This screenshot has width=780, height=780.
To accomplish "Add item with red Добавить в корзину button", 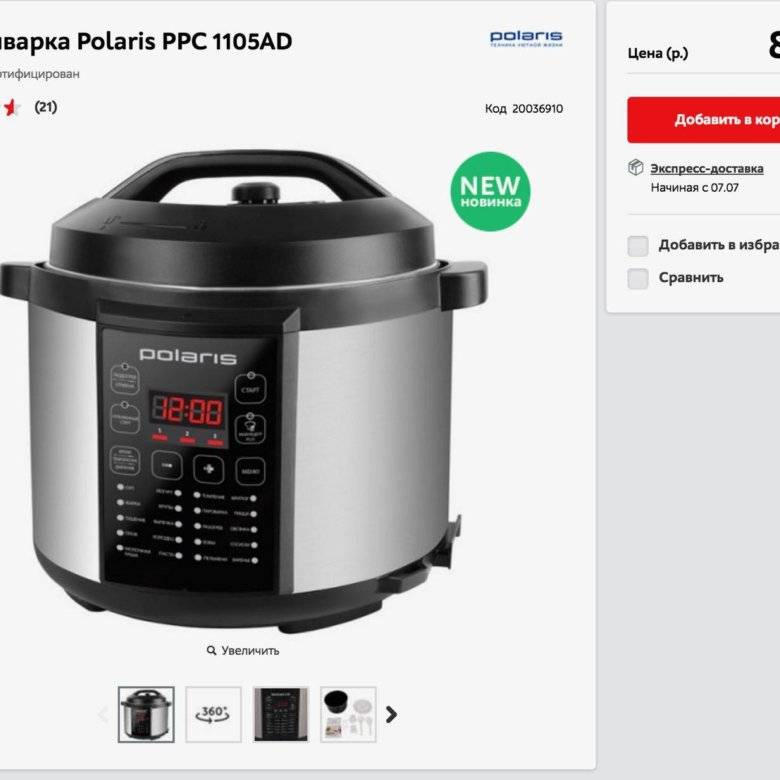I will click(703, 120).
